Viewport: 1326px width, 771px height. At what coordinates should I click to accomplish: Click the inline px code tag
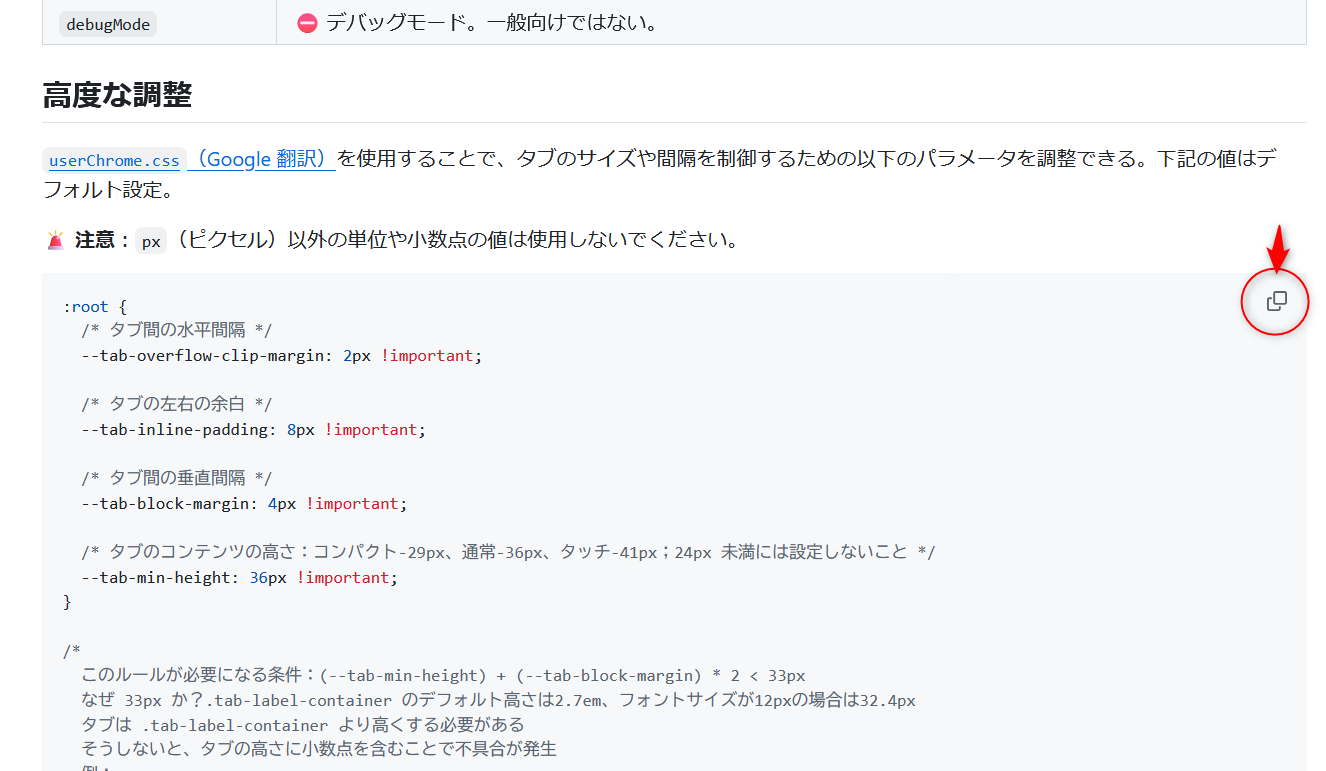point(151,241)
